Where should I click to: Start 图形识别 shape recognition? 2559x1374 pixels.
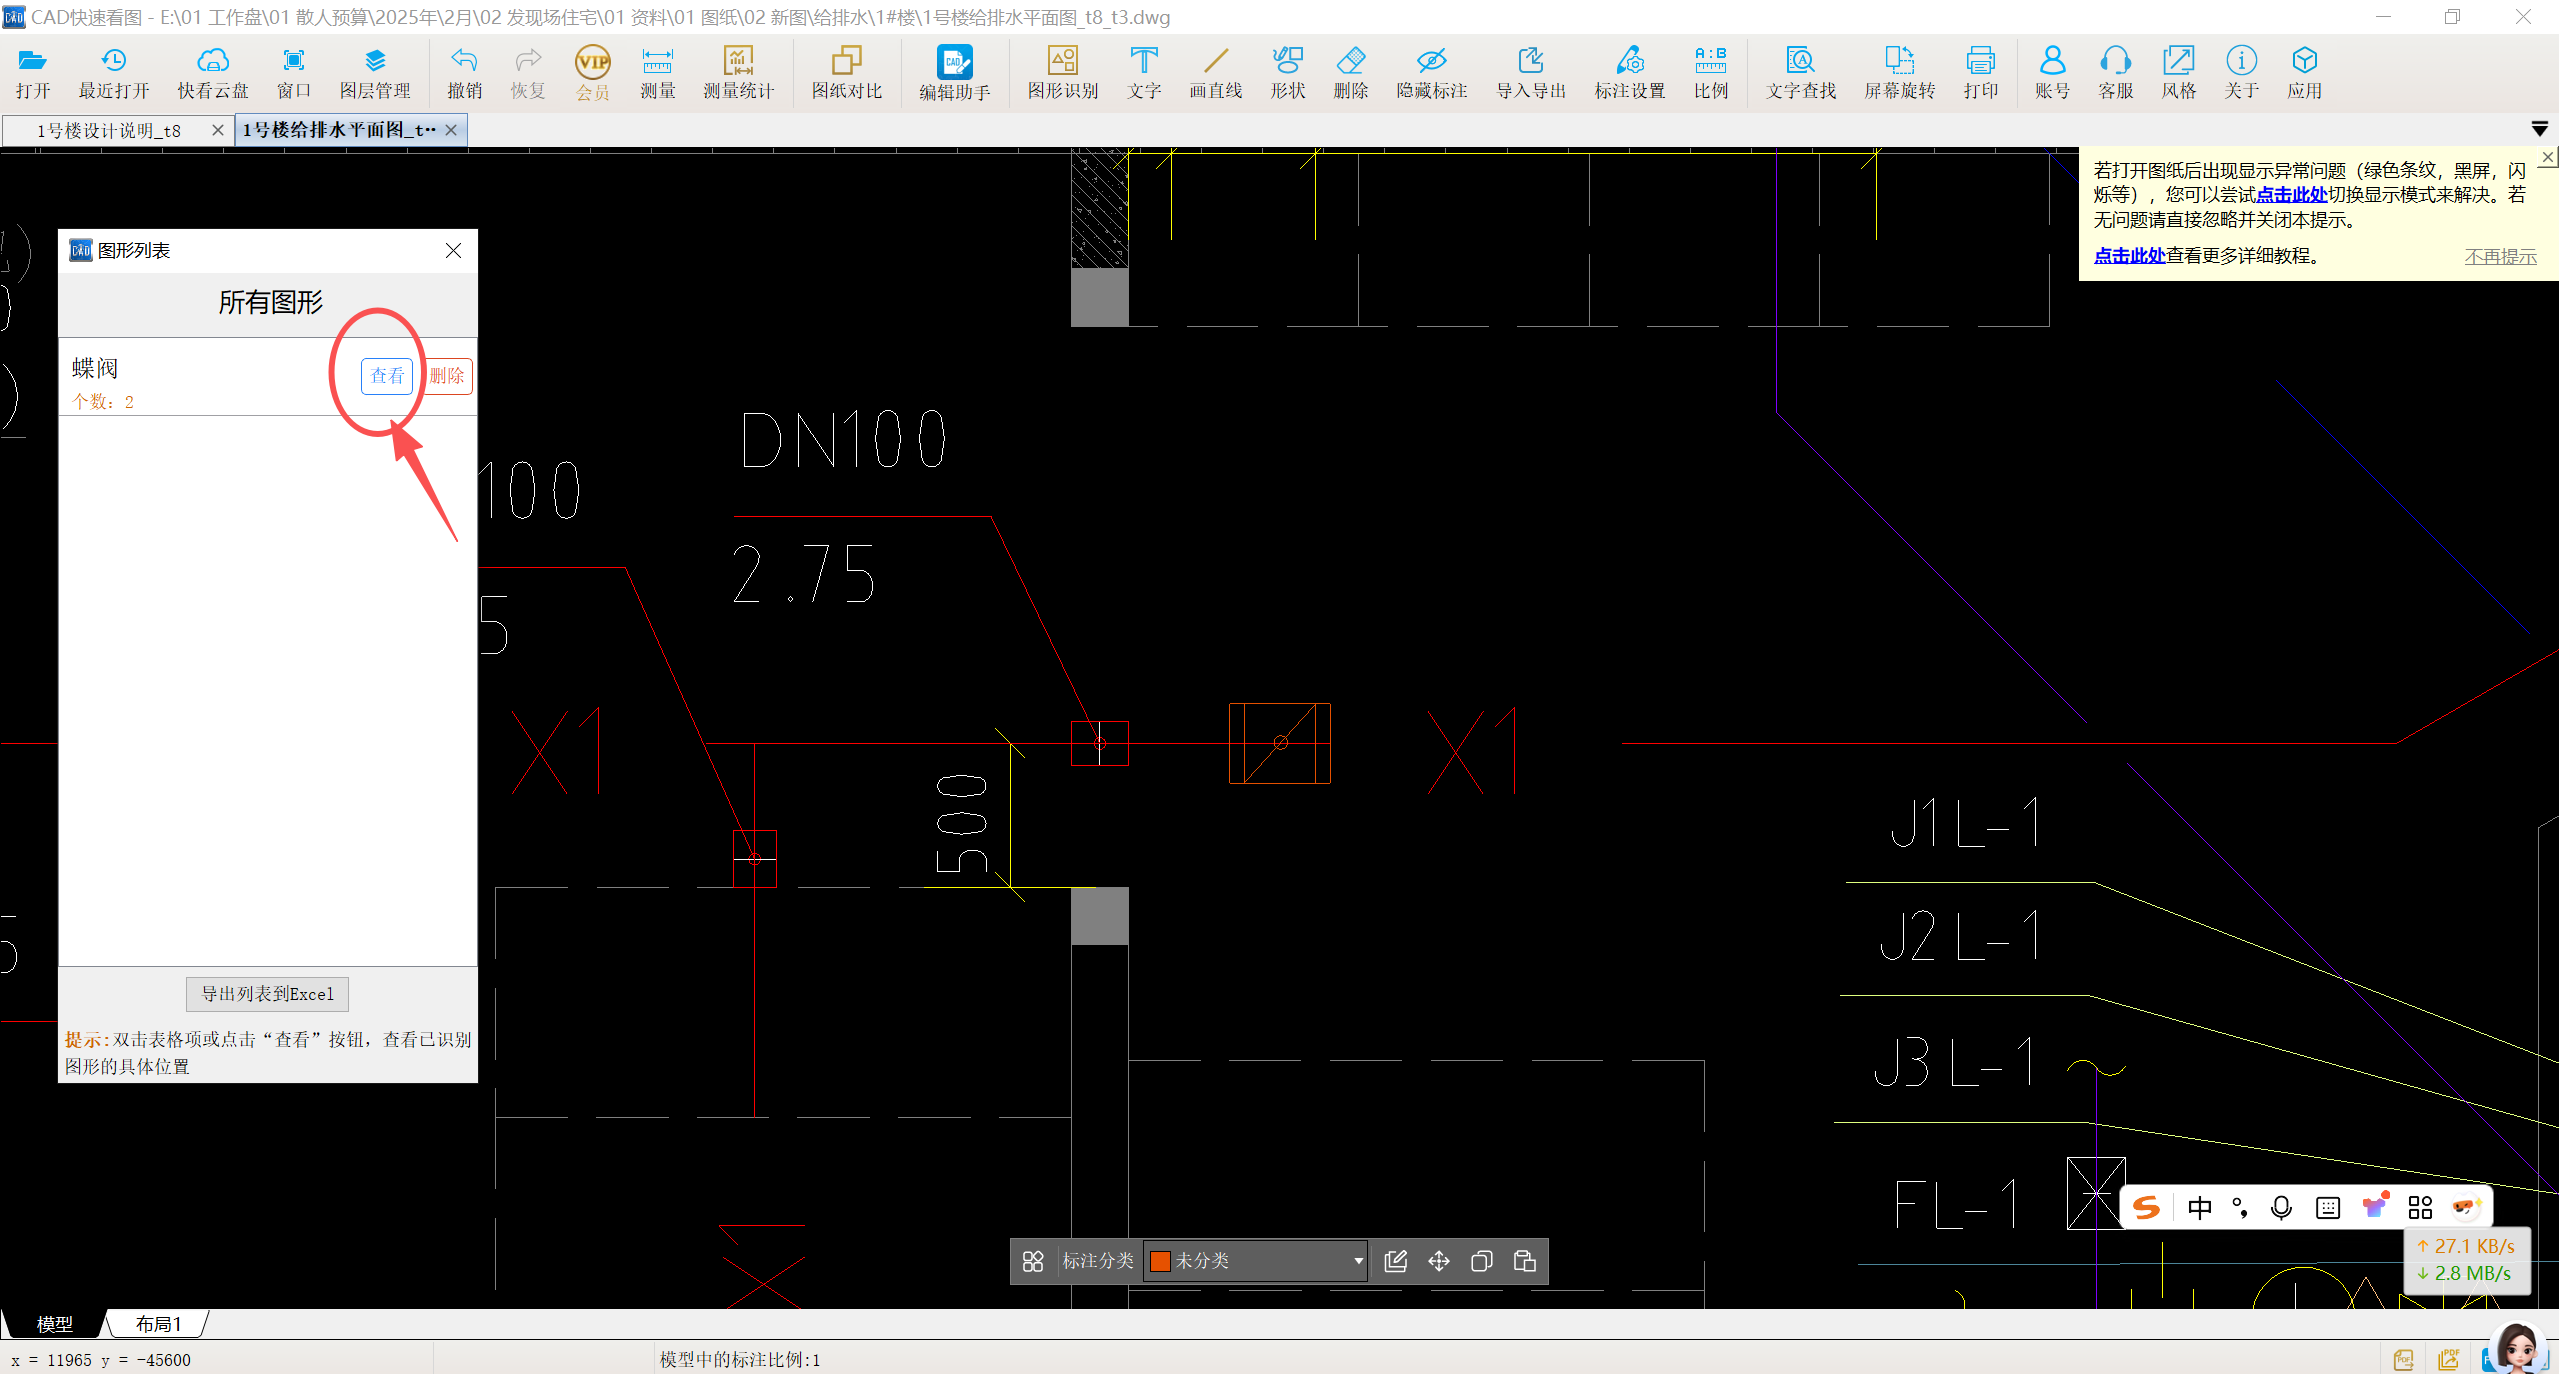1063,73
